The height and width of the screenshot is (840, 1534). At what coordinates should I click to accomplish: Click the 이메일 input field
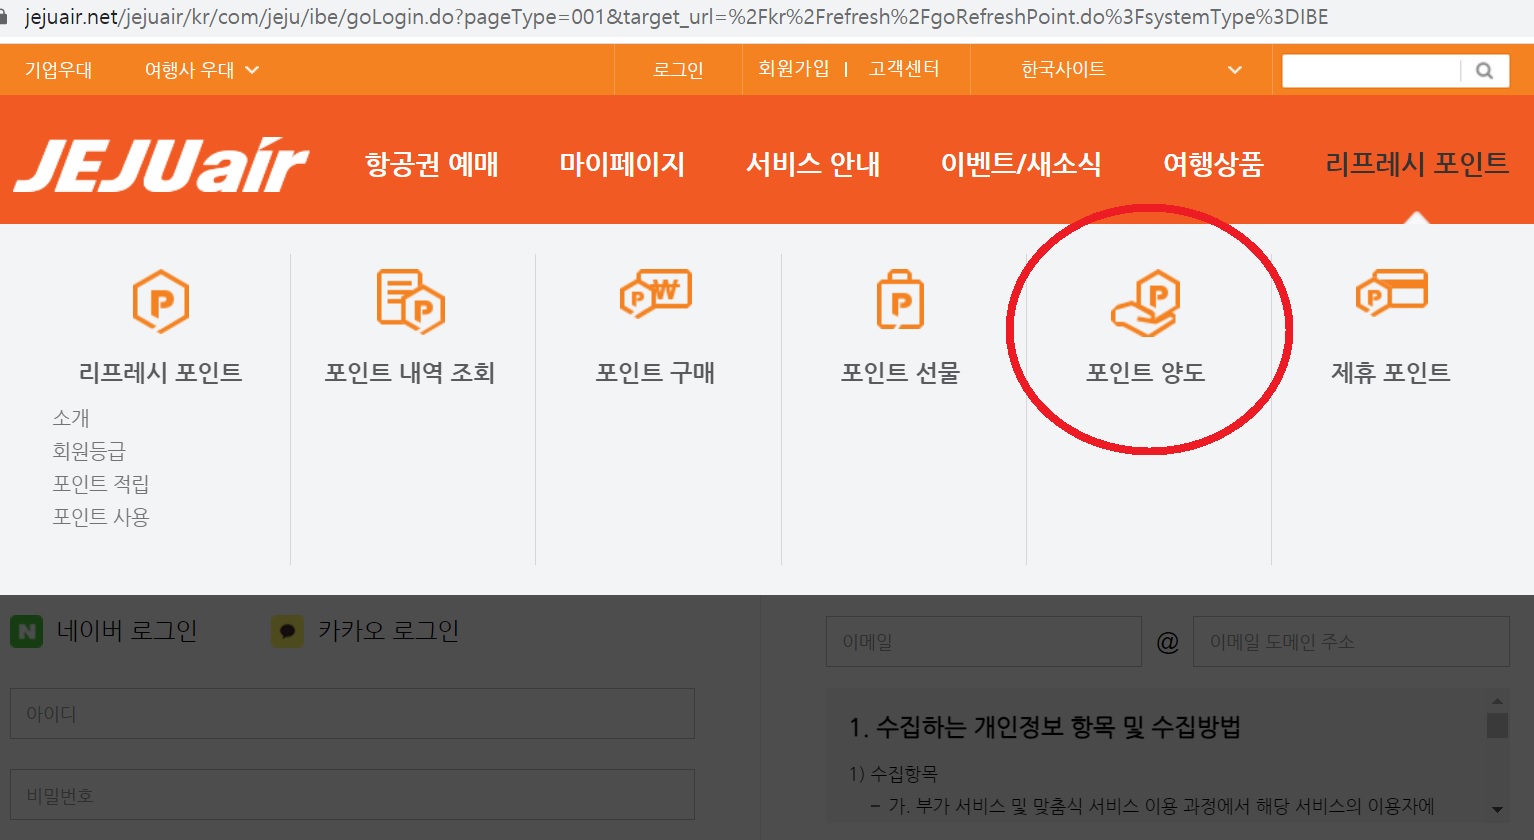click(984, 641)
